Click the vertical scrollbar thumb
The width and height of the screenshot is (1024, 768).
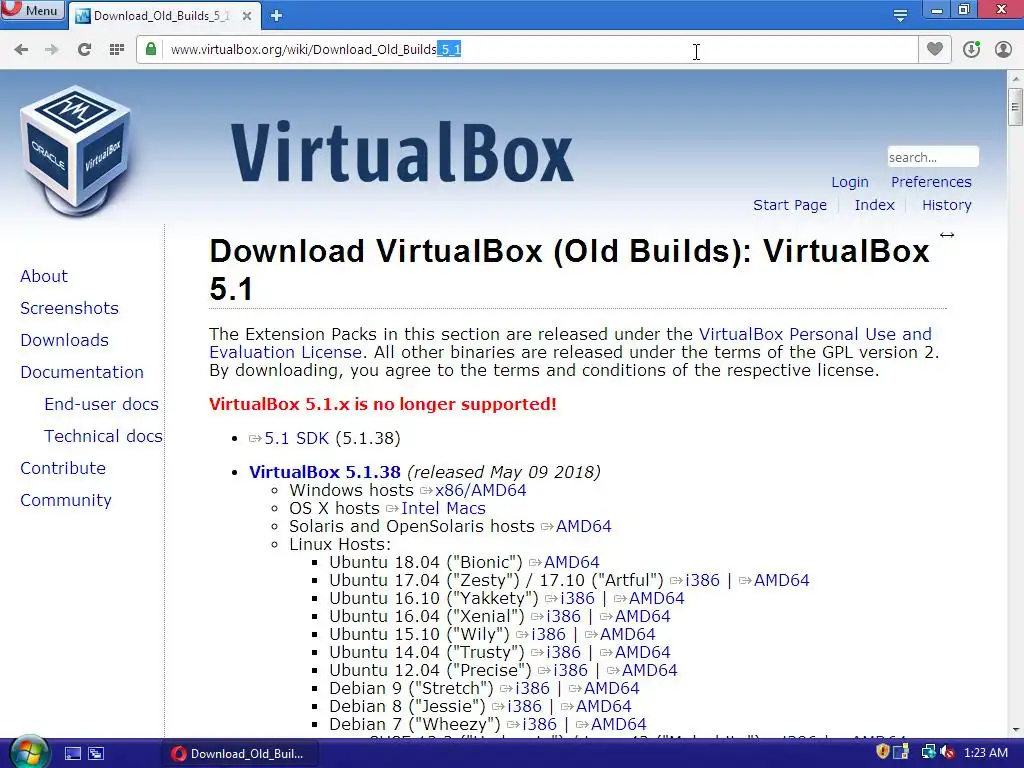pyautogui.click(x=1016, y=107)
